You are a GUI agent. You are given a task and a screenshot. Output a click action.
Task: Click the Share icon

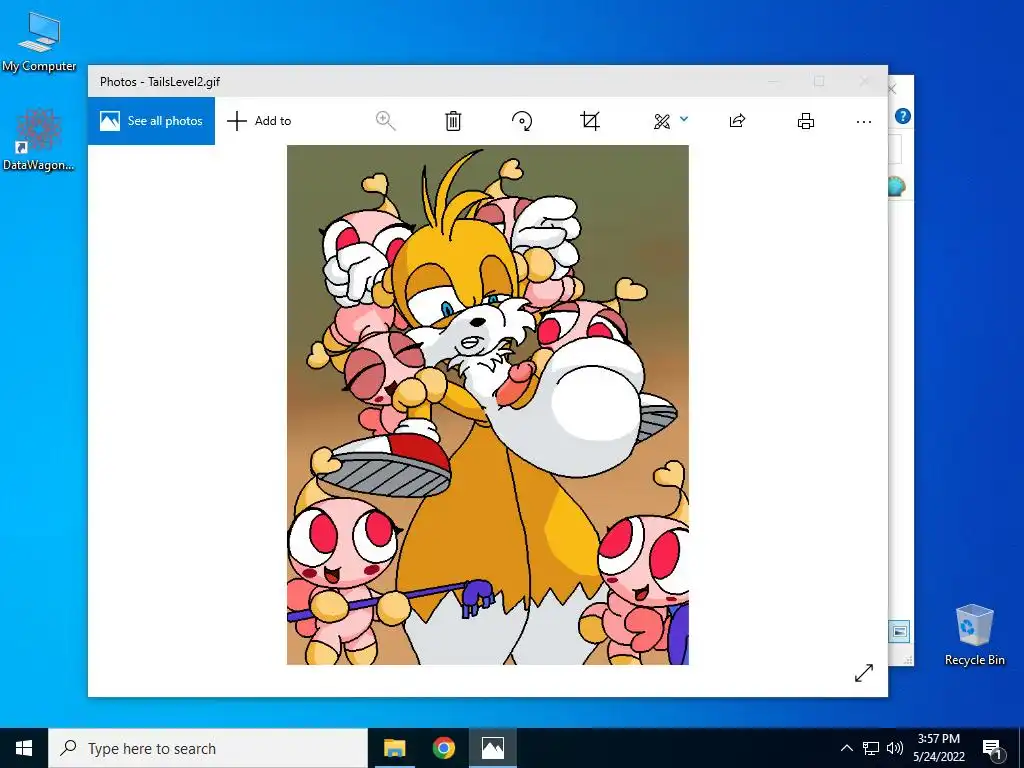737,121
